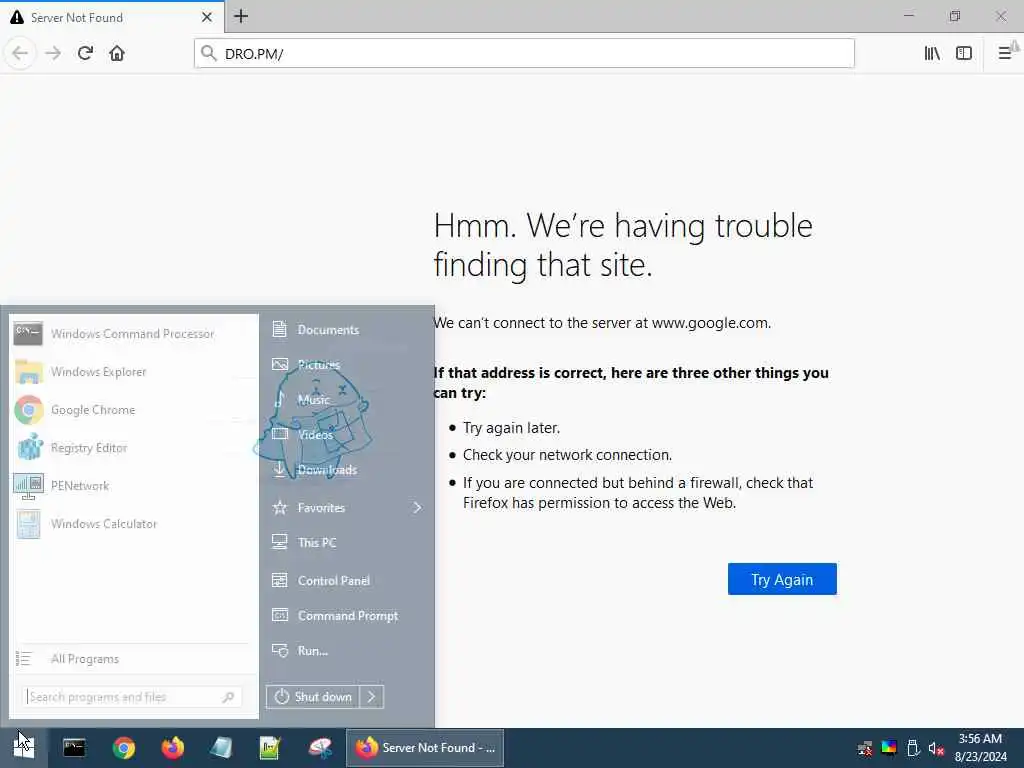Click the Registry Editor cube icon
The image size is (1024, 768).
click(x=29, y=447)
